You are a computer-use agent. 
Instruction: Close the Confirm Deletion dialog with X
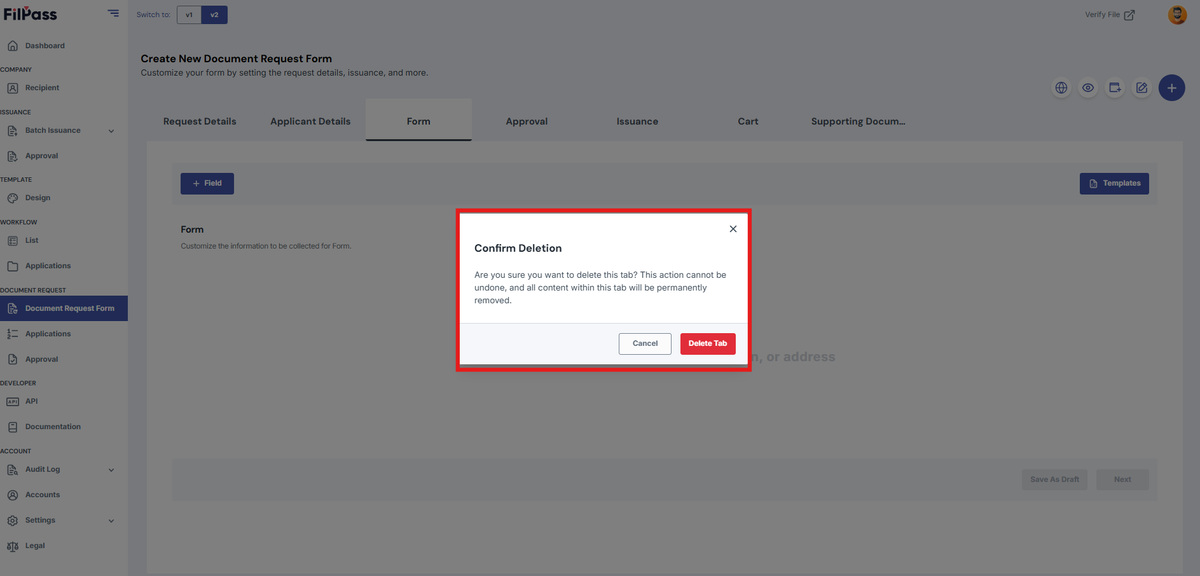(733, 229)
